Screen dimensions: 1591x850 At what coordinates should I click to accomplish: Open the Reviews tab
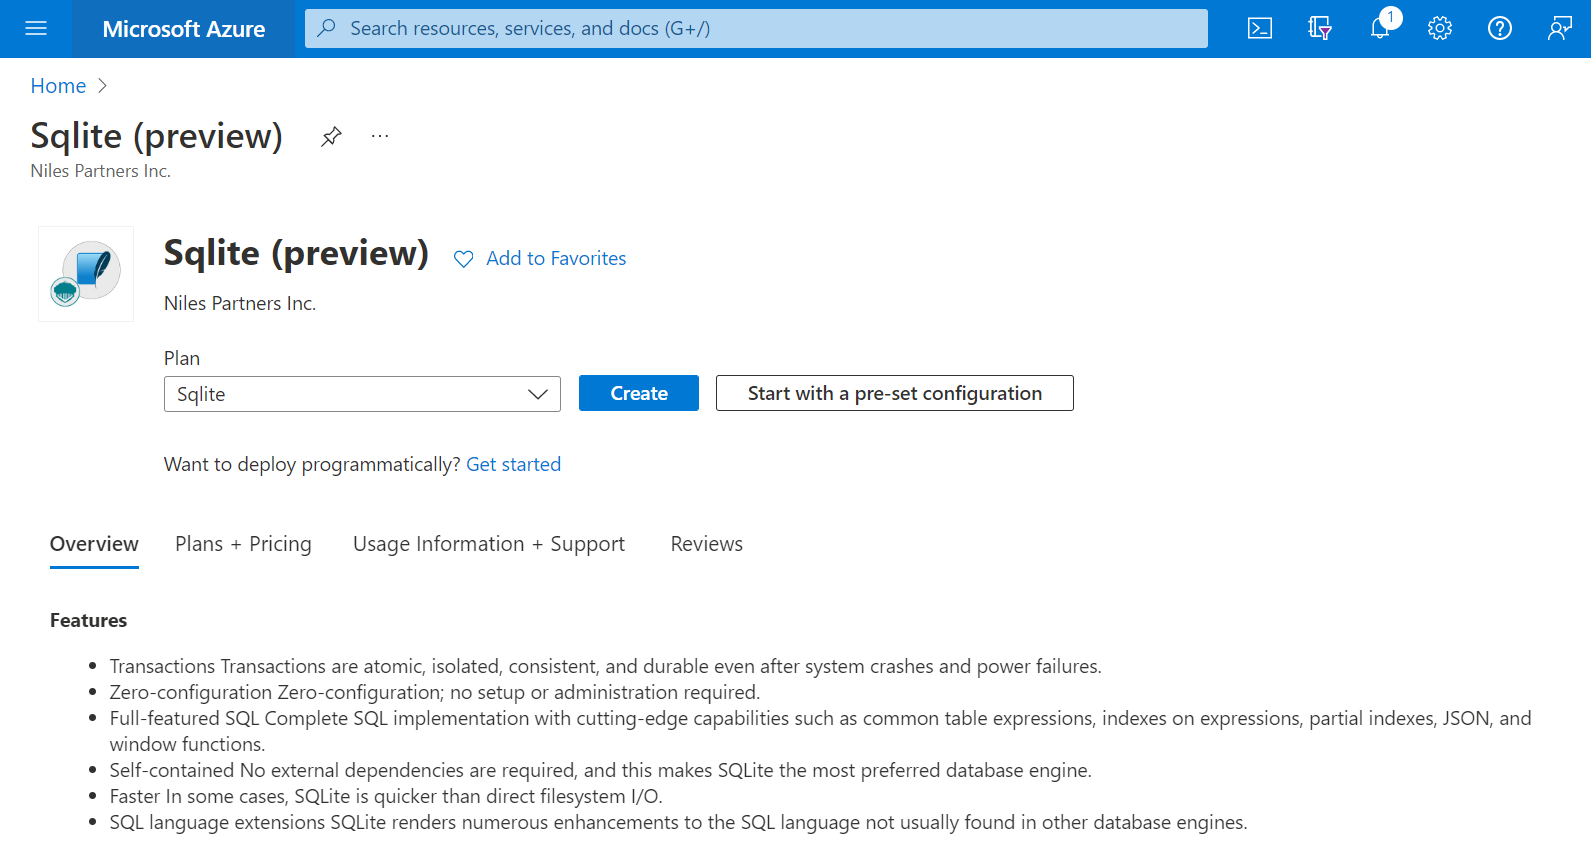707,544
